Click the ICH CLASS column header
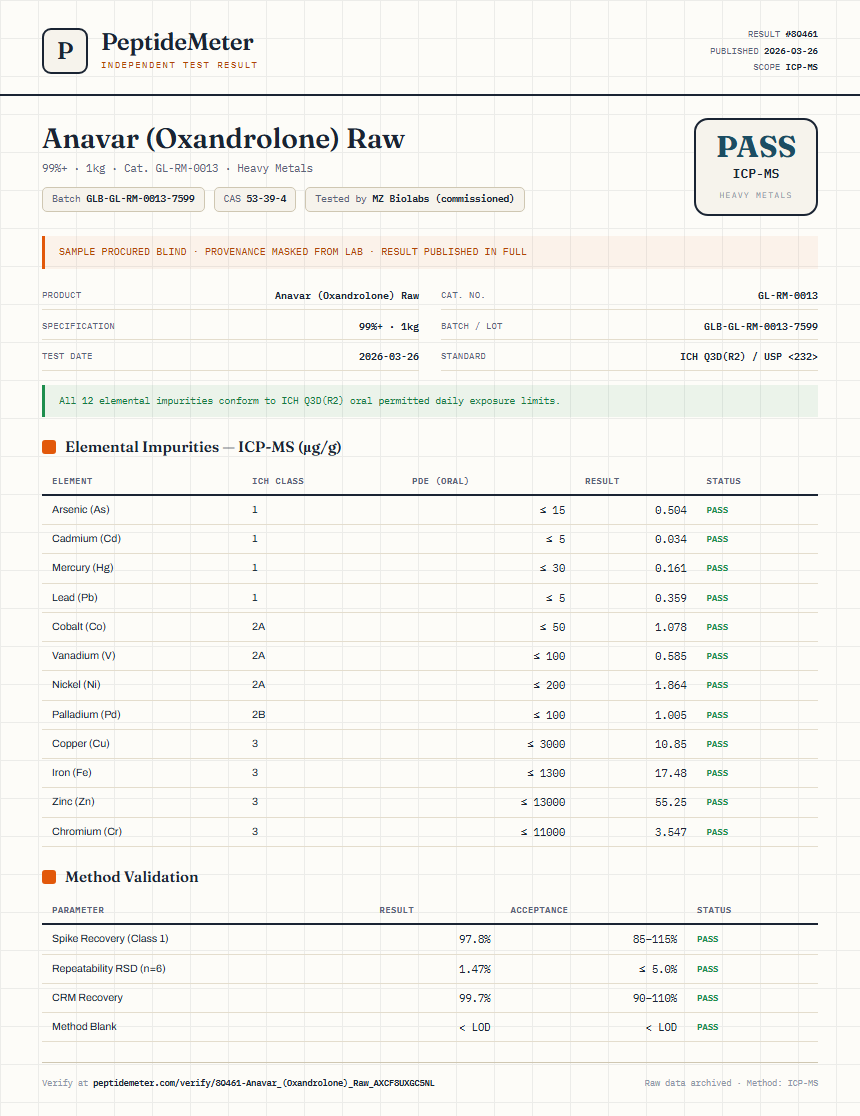The width and height of the screenshot is (860, 1116). point(278,481)
